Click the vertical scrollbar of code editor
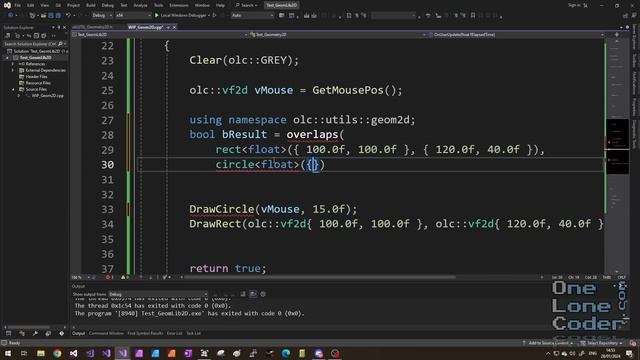 coord(617,155)
